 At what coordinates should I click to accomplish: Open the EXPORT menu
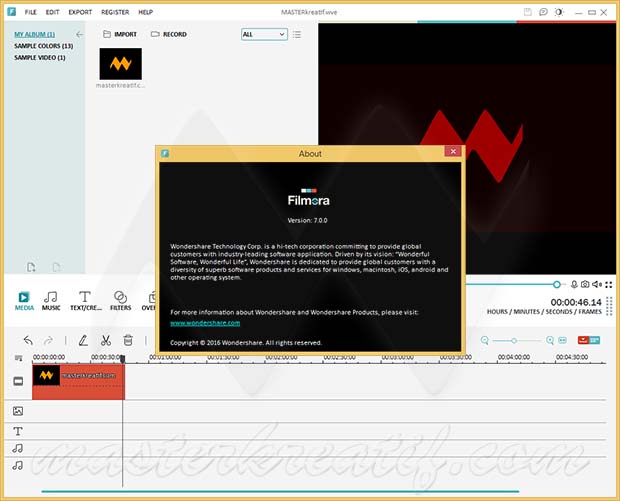[80, 12]
